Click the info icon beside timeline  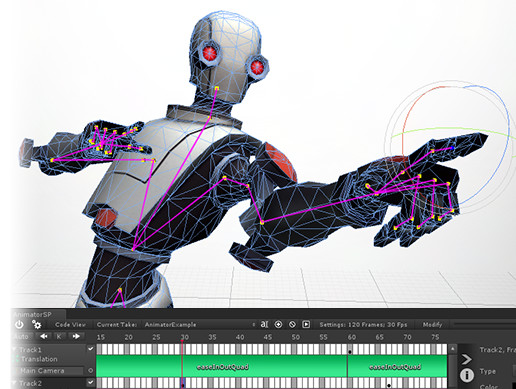point(467,375)
